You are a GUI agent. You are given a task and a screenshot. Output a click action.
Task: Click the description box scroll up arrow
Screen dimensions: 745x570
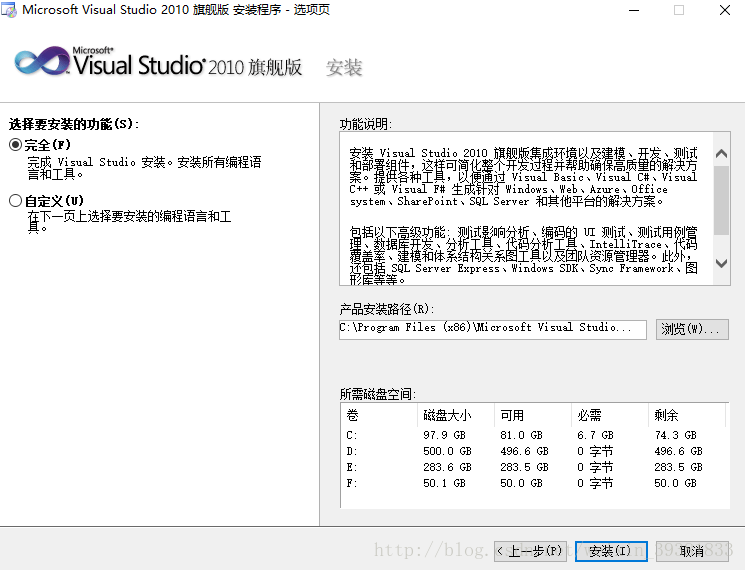[721, 153]
